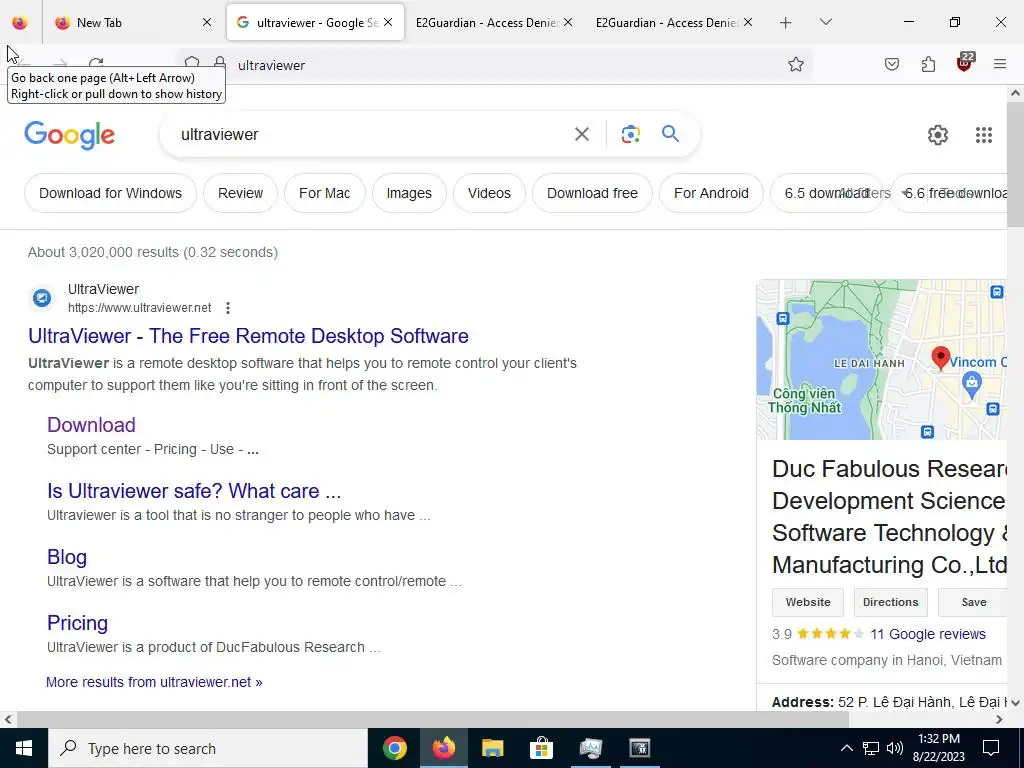Click the taskbar search box
This screenshot has height=768, width=1024.
coord(208,748)
